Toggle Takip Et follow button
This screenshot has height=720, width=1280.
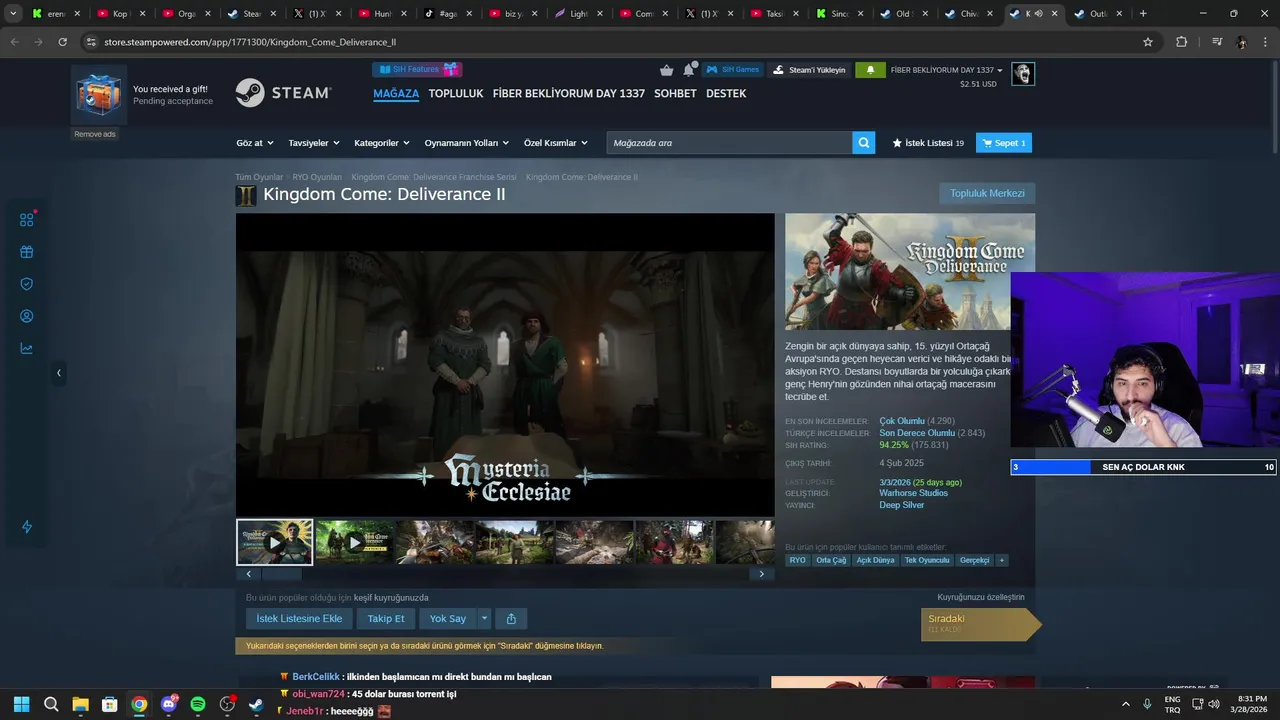pos(386,618)
